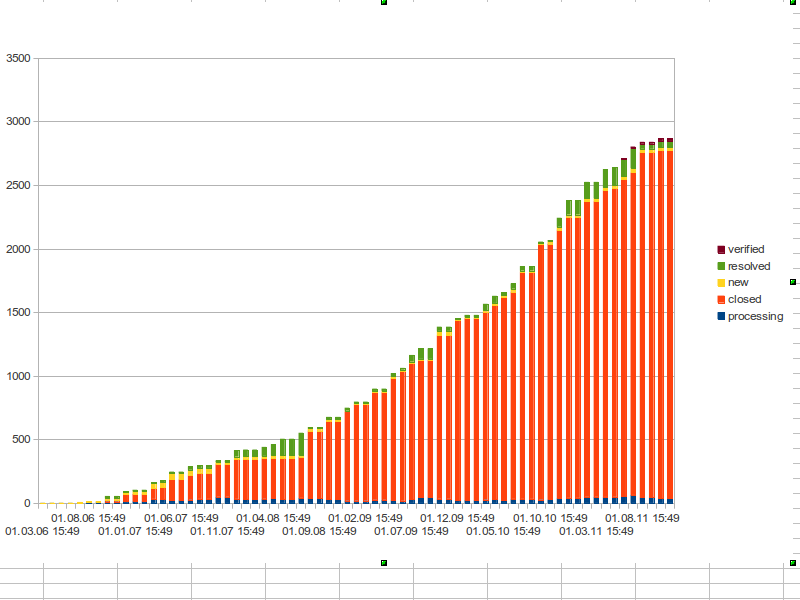Select the 0 value on the y-axis
Screen dimensions: 800x600
point(29,503)
